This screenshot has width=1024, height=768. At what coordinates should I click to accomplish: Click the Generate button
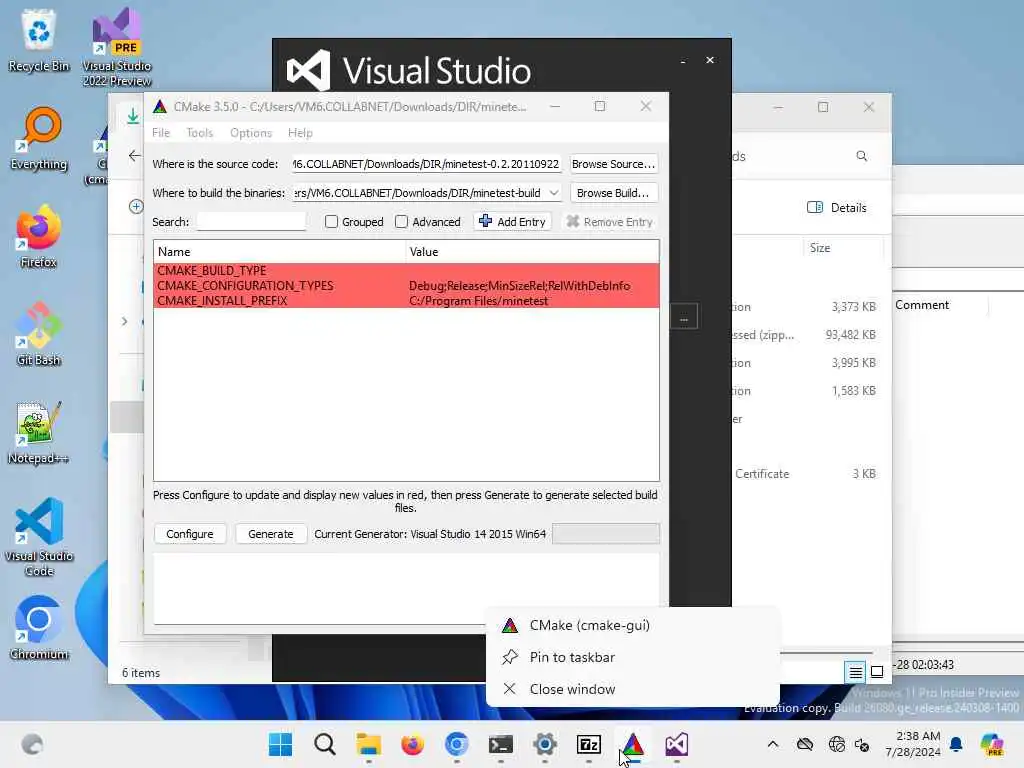tap(270, 534)
